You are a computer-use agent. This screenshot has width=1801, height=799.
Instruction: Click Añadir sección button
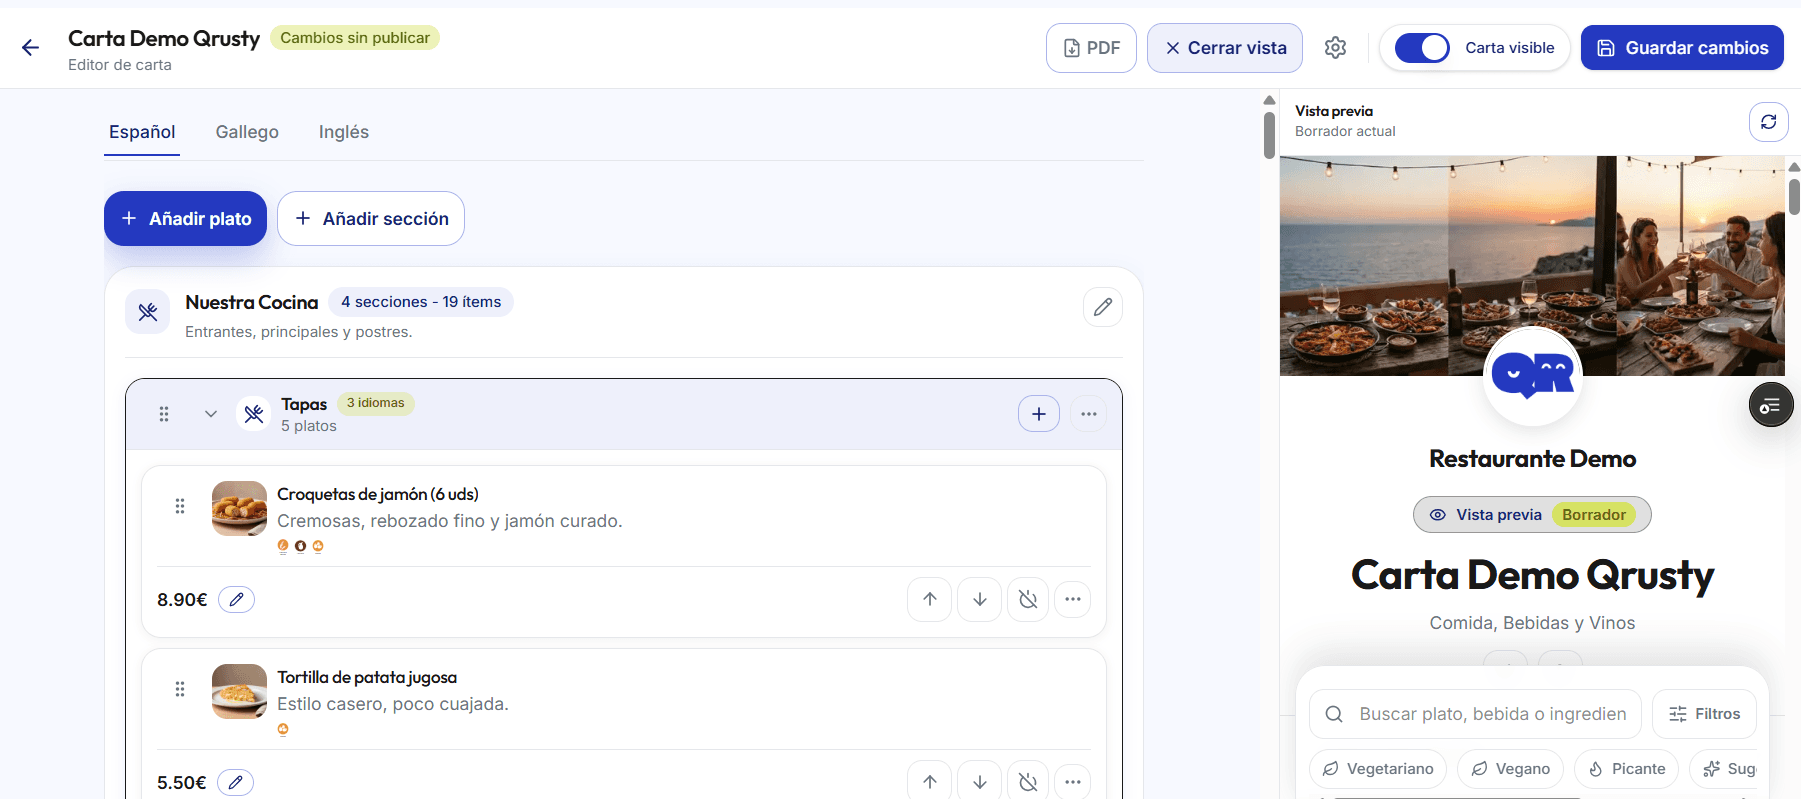click(x=371, y=218)
